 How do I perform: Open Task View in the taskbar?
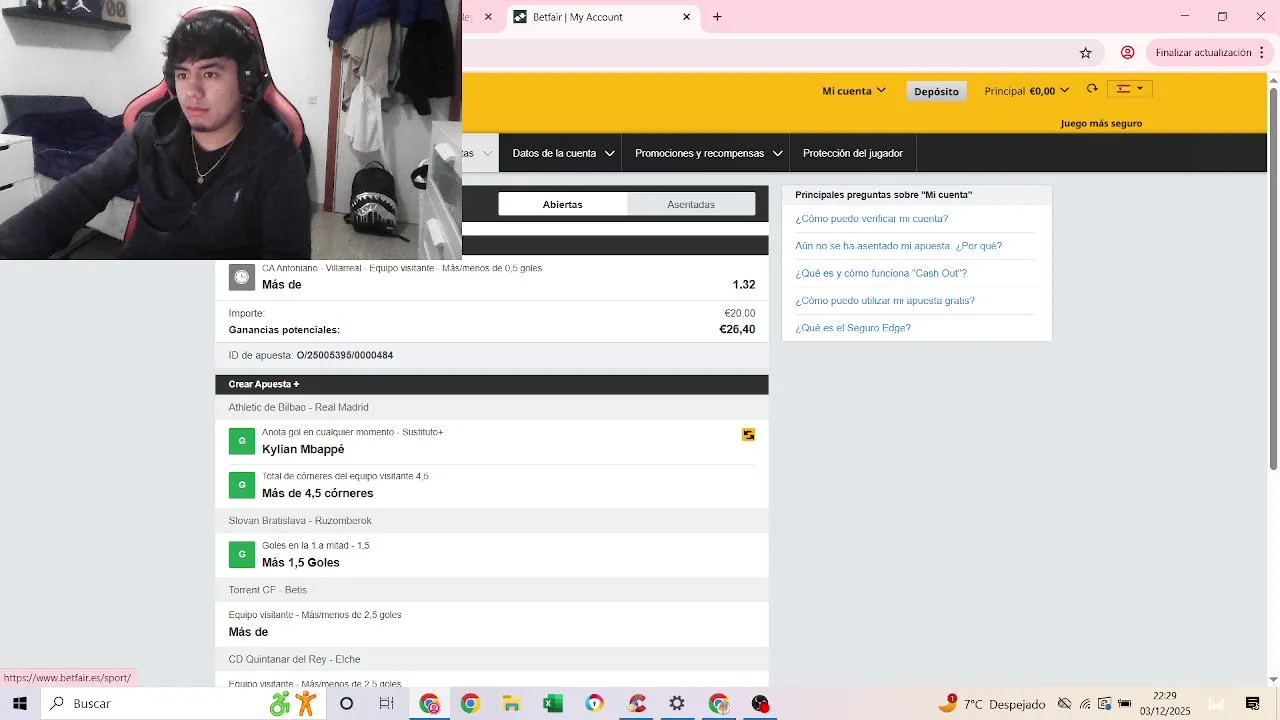[x=386, y=704]
